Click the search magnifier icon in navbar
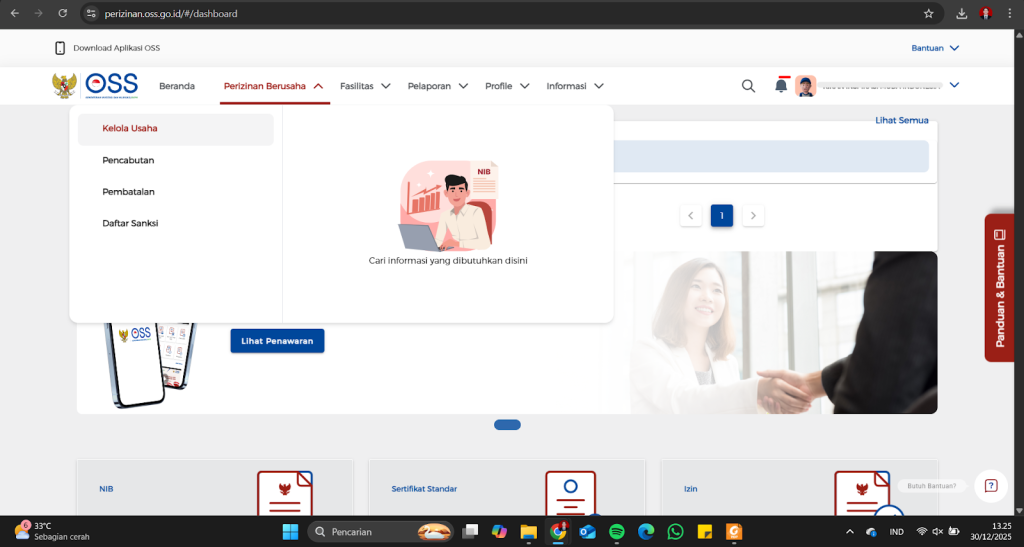 pos(748,86)
